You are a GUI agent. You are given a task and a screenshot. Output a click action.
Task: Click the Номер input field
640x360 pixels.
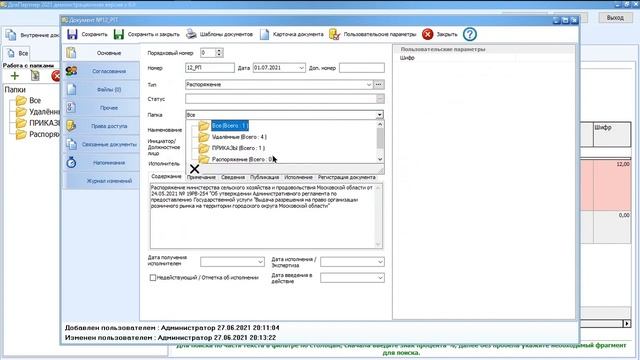point(210,68)
